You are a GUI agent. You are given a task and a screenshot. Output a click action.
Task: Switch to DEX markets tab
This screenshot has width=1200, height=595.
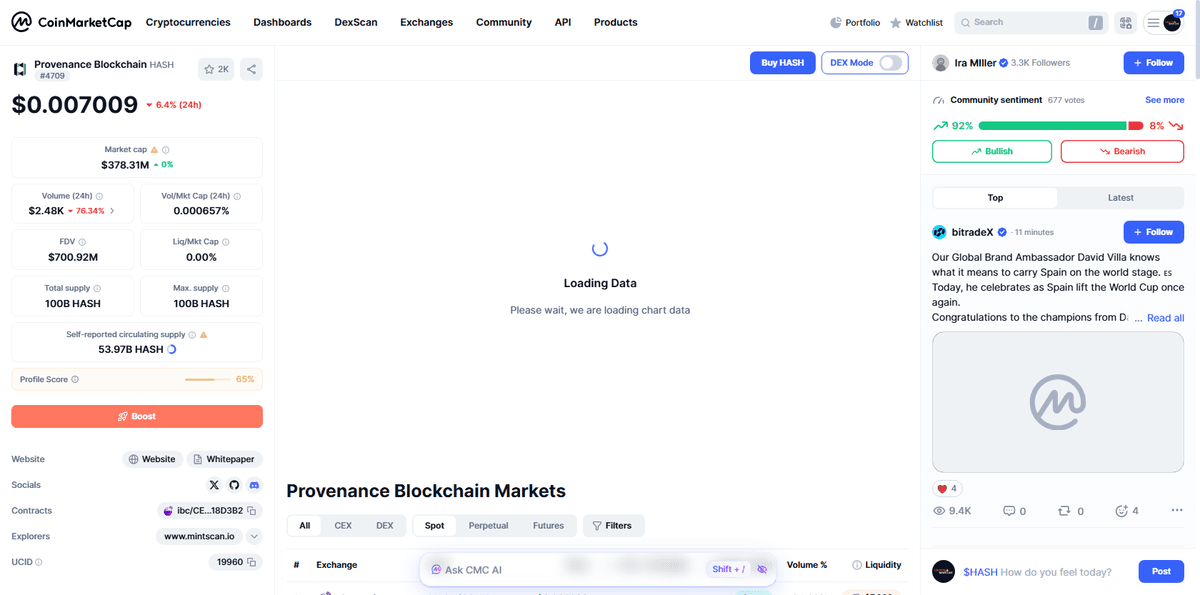click(x=385, y=525)
